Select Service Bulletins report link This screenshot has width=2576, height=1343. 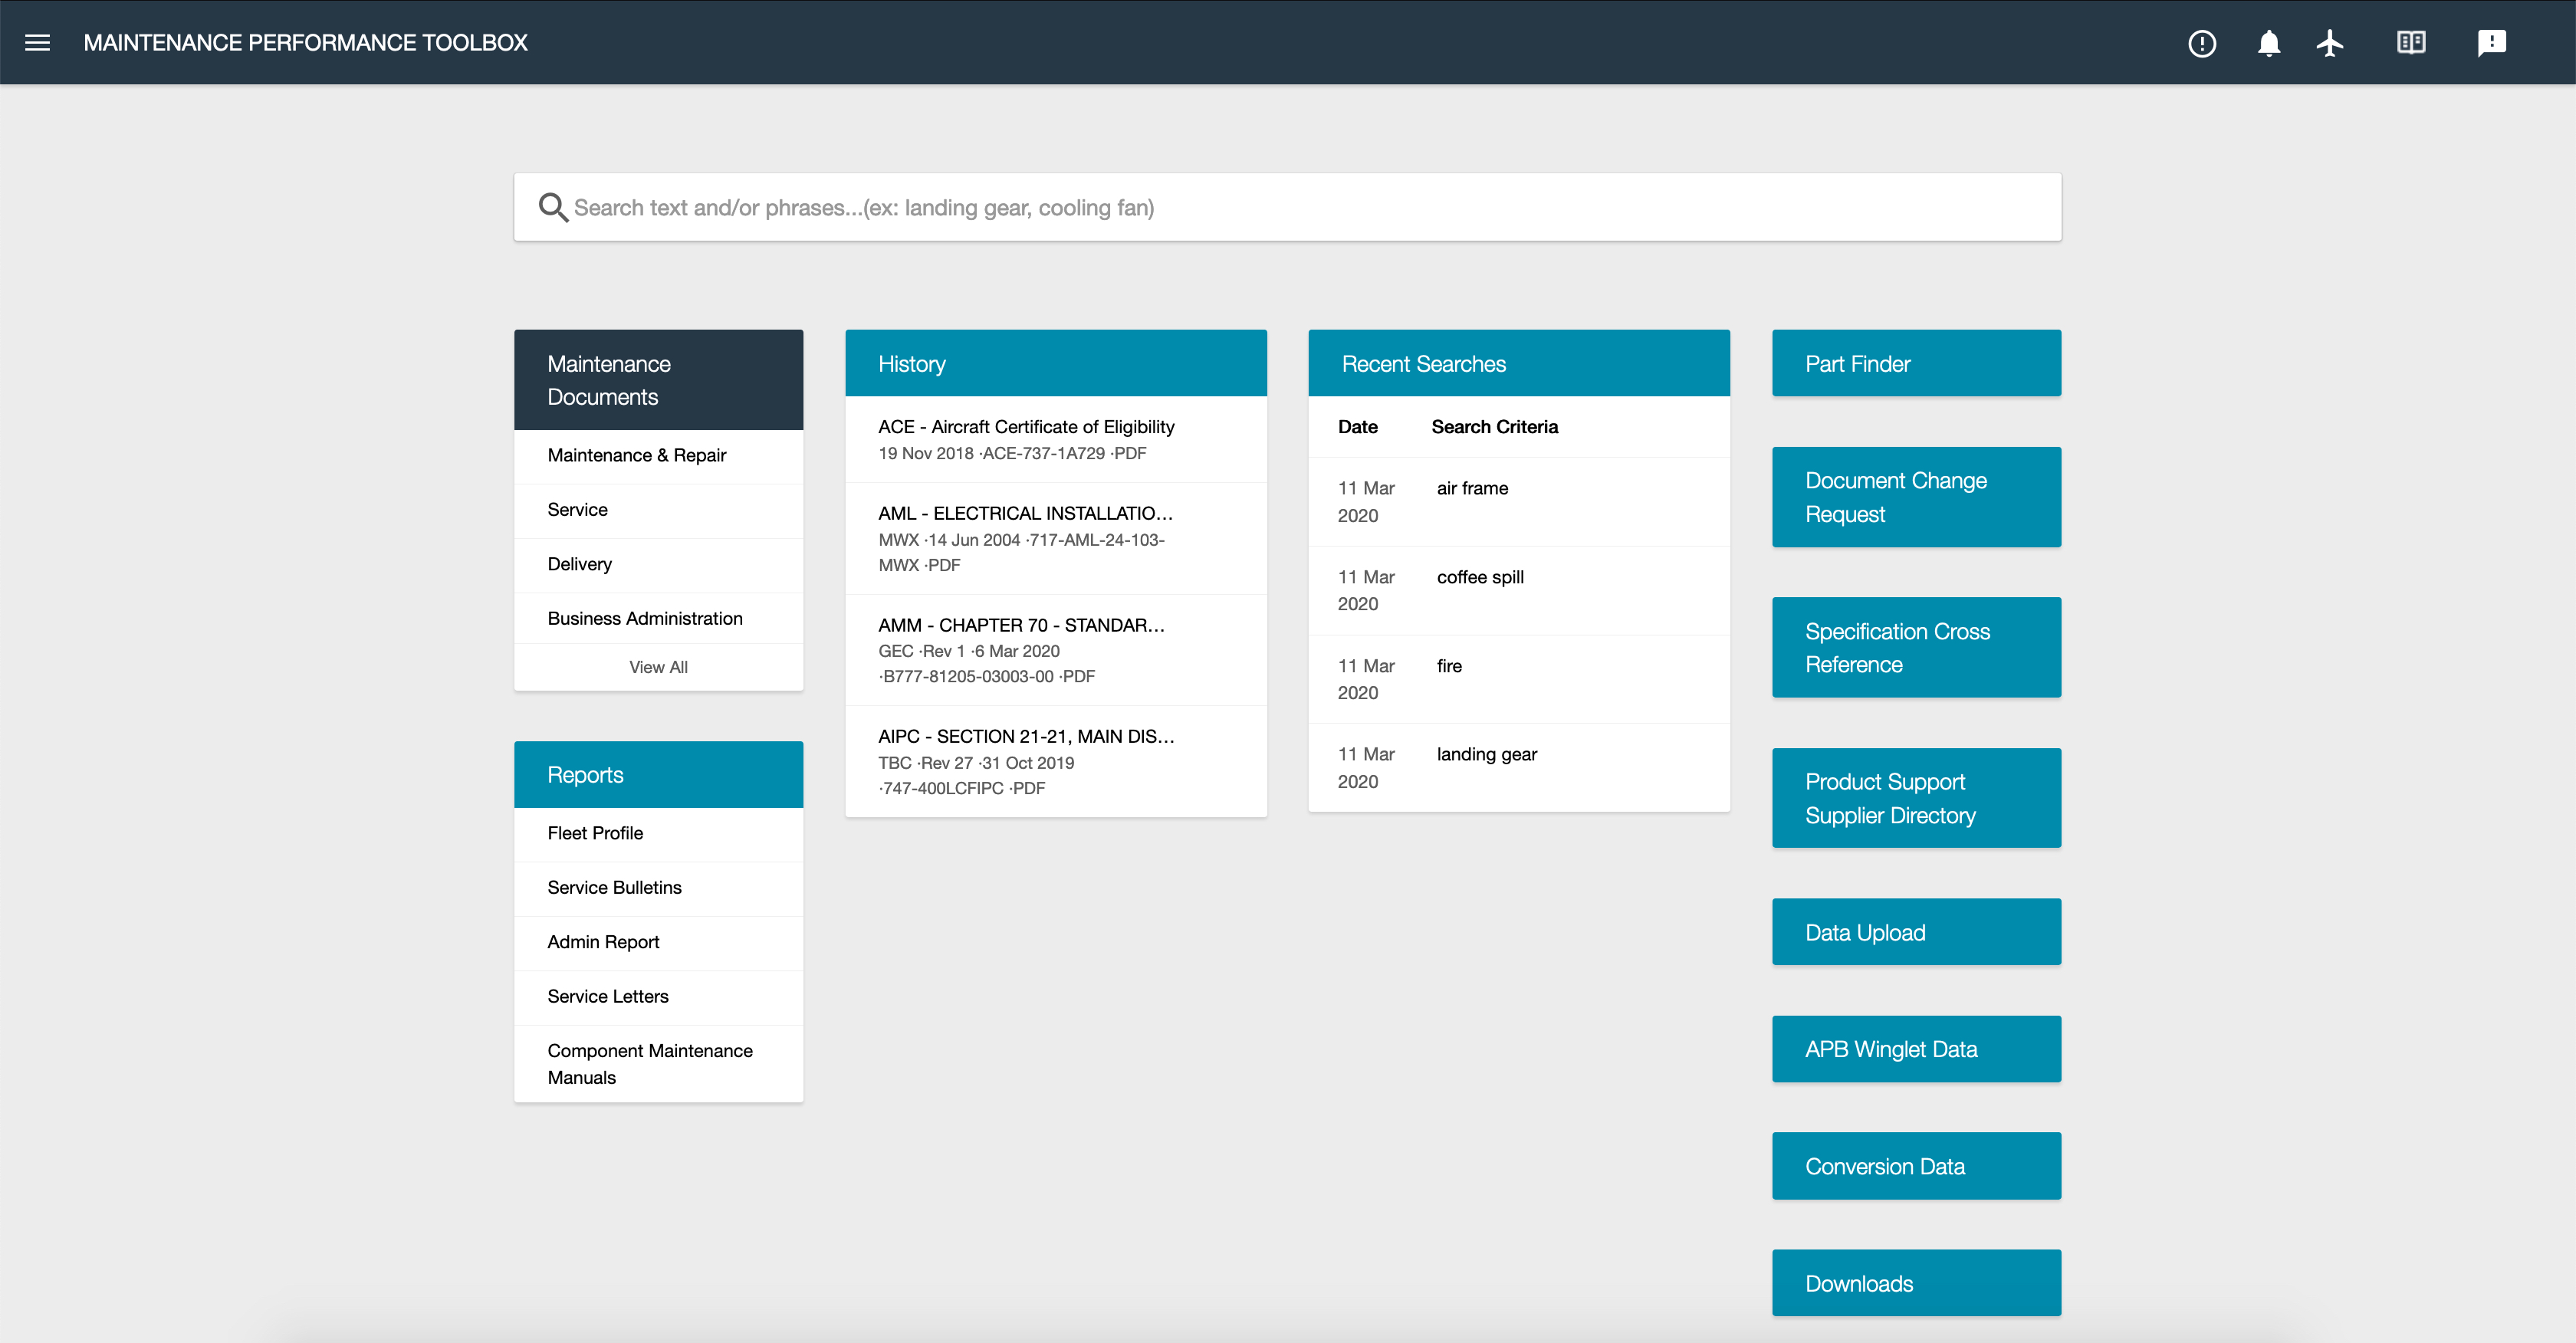613,888
